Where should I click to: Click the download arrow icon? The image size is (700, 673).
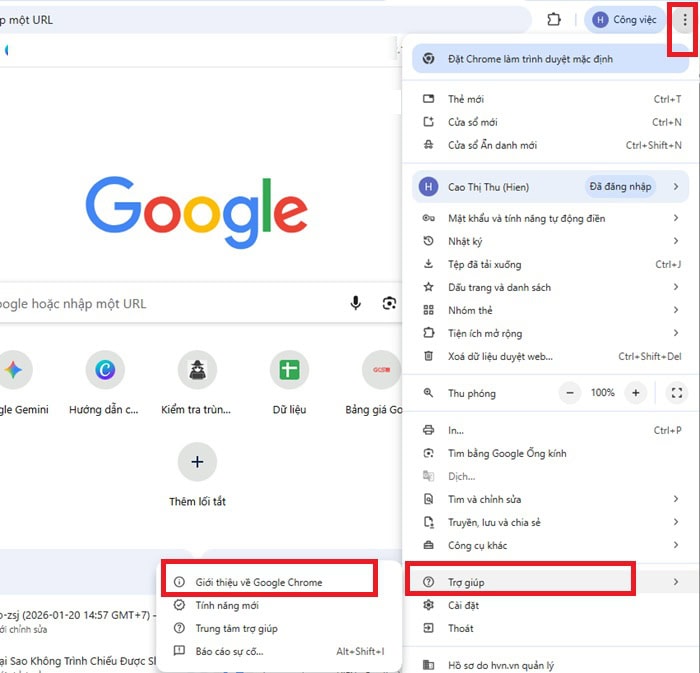tap(428, 264)
